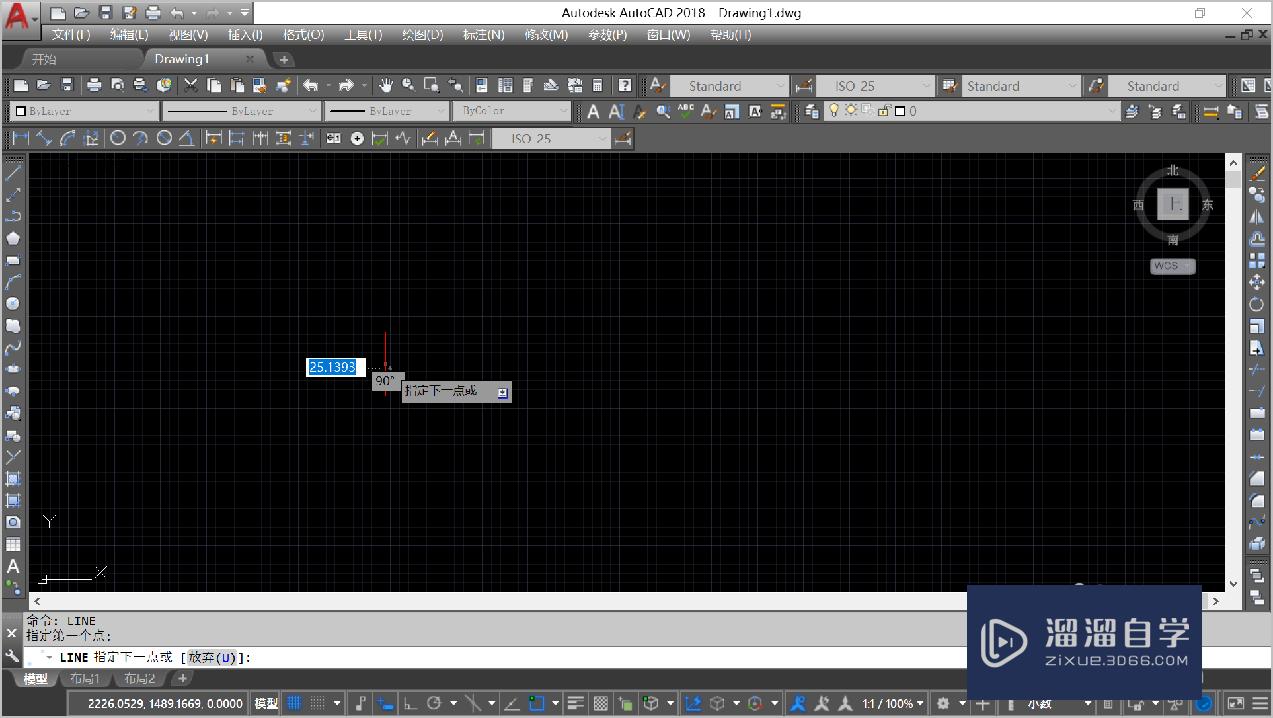Click the Pan hand icon
This screenshot has height=718, width=1273.
pos(385,86)
